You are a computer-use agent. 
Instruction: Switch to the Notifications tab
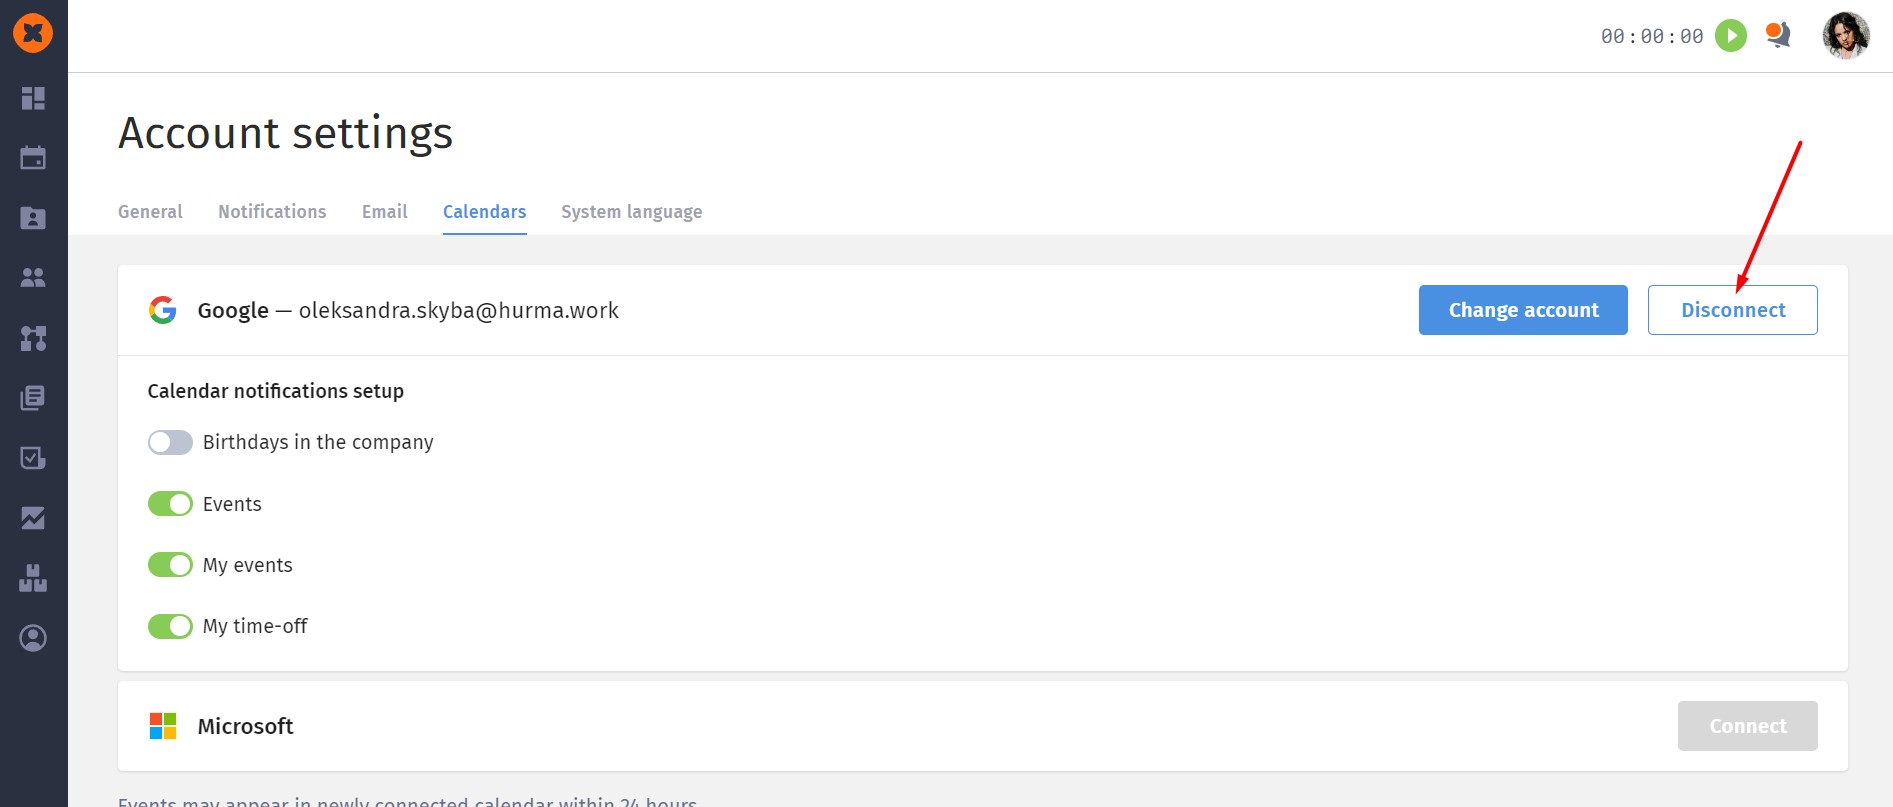[272, 212]
